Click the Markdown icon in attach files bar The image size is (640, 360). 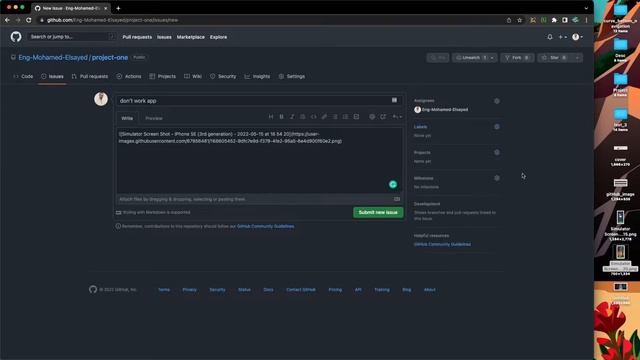(397, 199)
